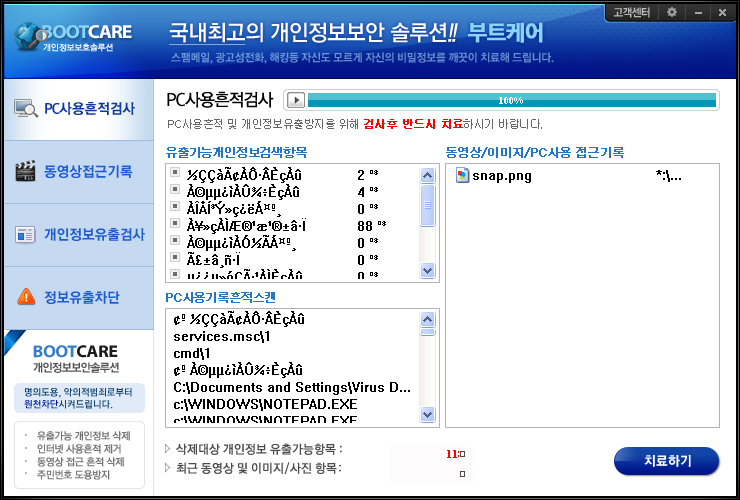The image size is (740, 500).
Task: Expand 삭제대상 개인정보 유출가능항목 triangle
Action: click(168, 449)
